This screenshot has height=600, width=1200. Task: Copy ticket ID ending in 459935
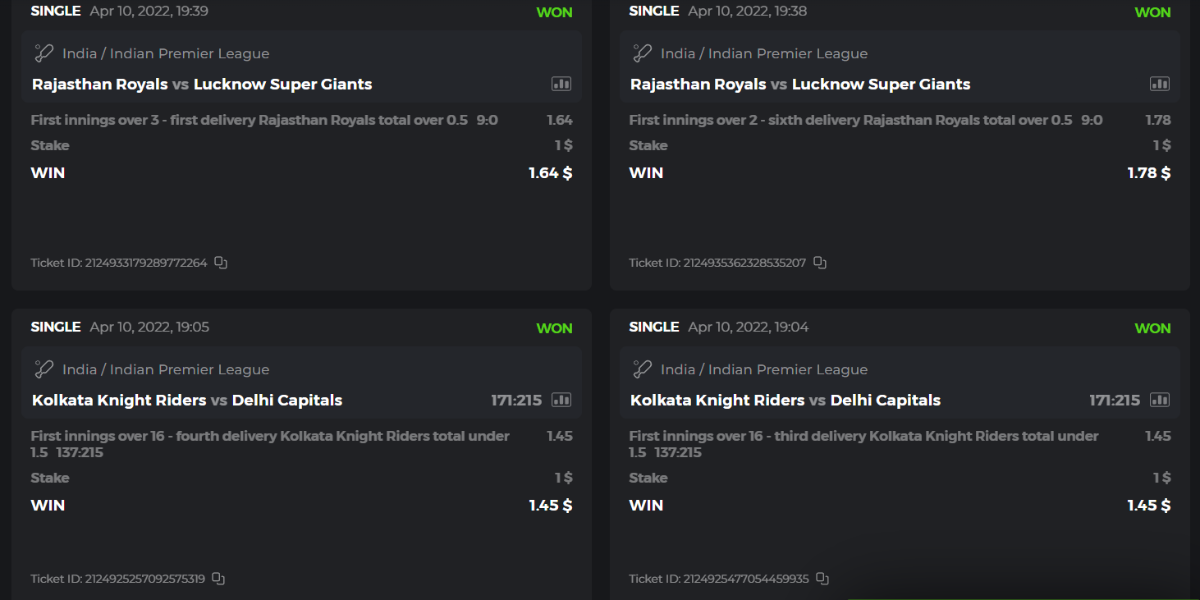tap(823, 579)
